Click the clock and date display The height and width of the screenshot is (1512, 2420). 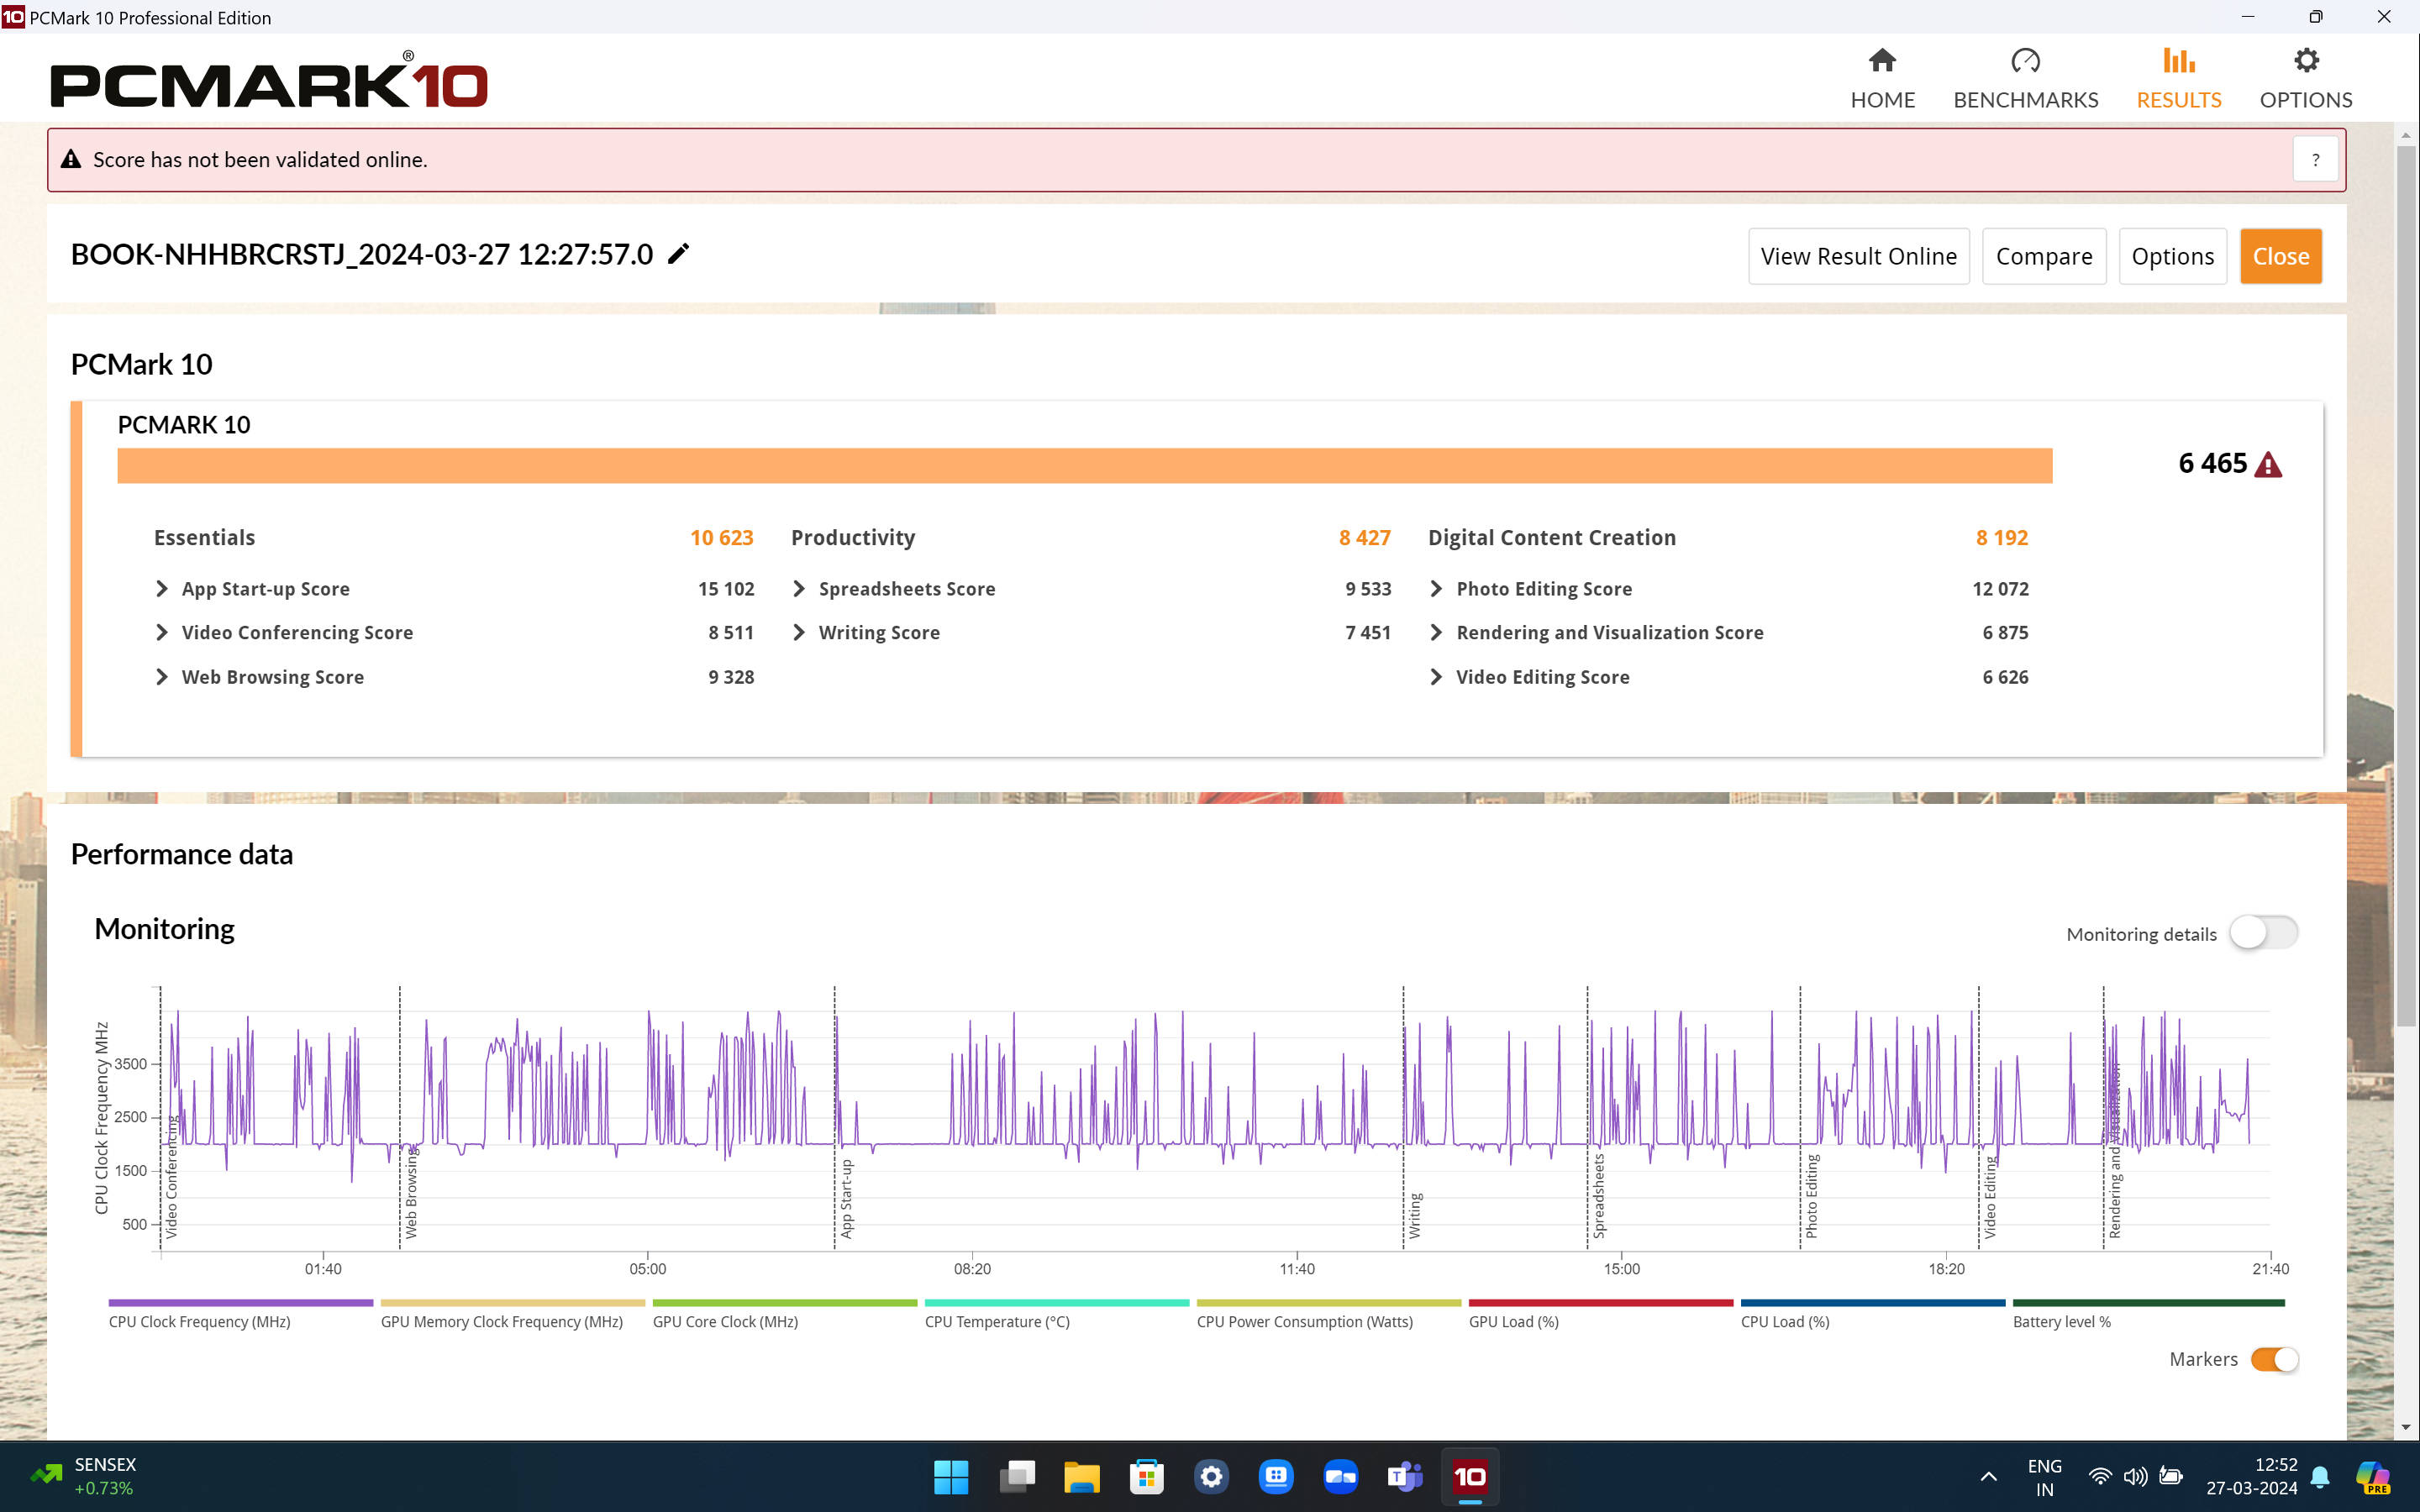2251,1476
